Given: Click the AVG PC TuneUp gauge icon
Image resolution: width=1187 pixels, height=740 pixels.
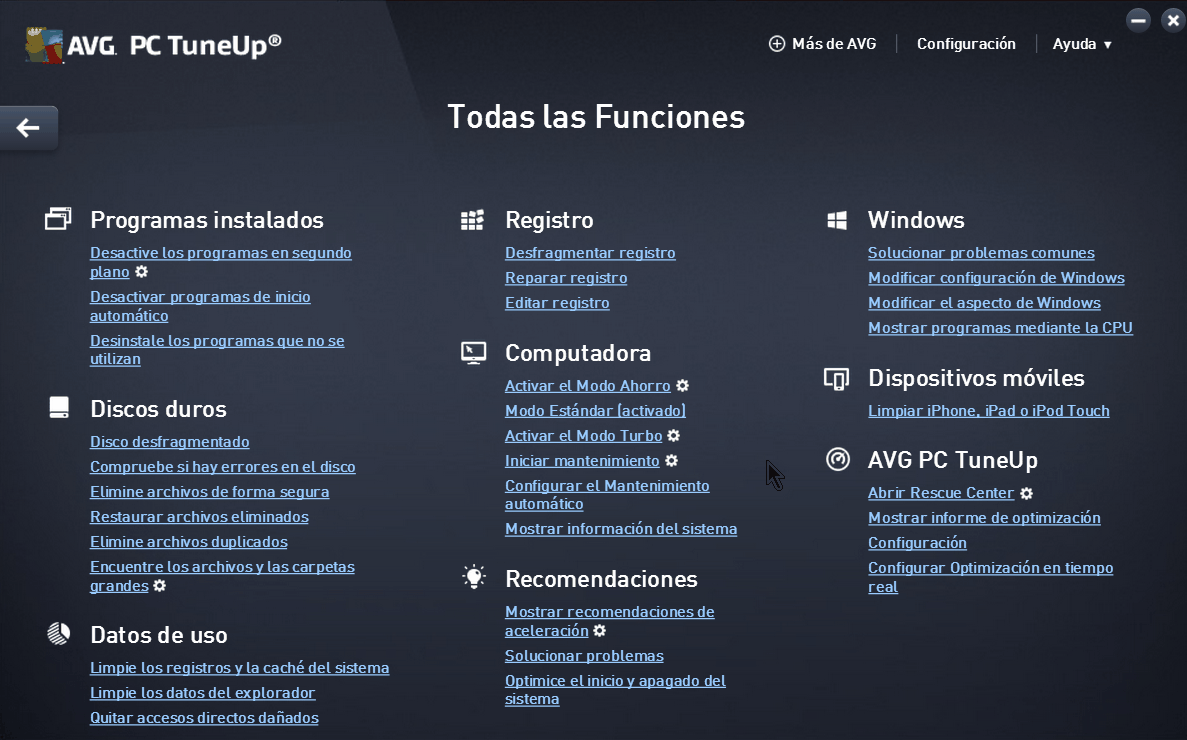Looking at the screenshot, I should click(x=838, y=459).
